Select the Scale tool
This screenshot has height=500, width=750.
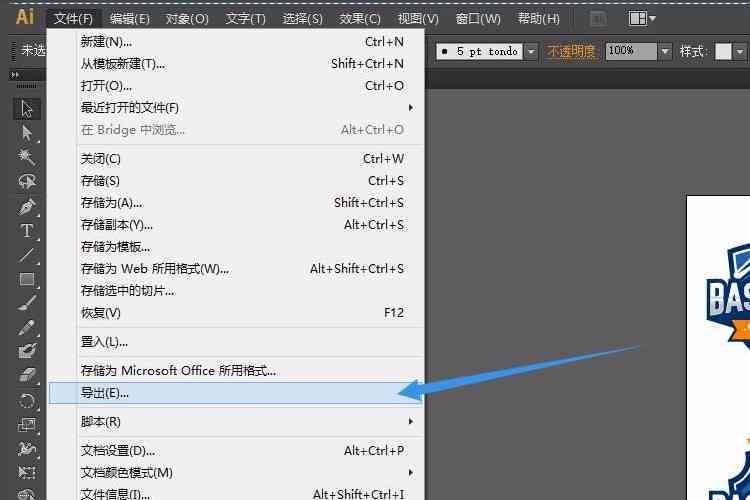click(27, 425)
